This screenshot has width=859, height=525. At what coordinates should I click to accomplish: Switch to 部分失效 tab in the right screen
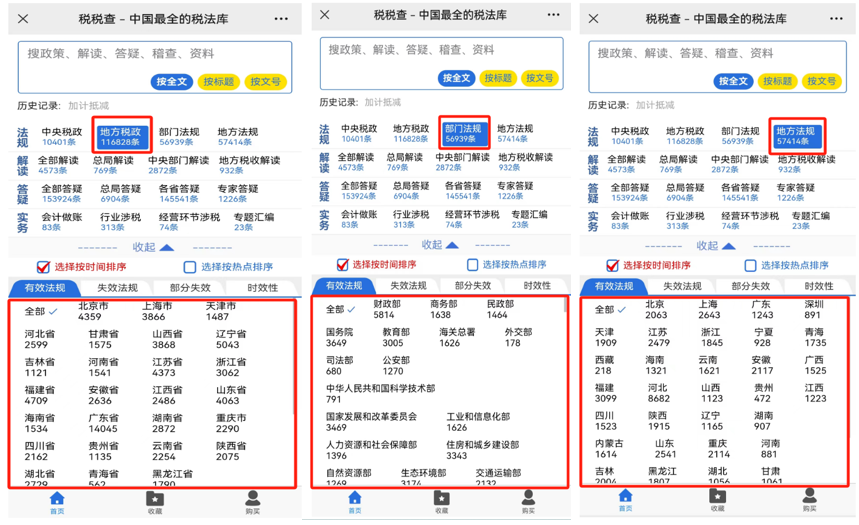click(751, 286)
